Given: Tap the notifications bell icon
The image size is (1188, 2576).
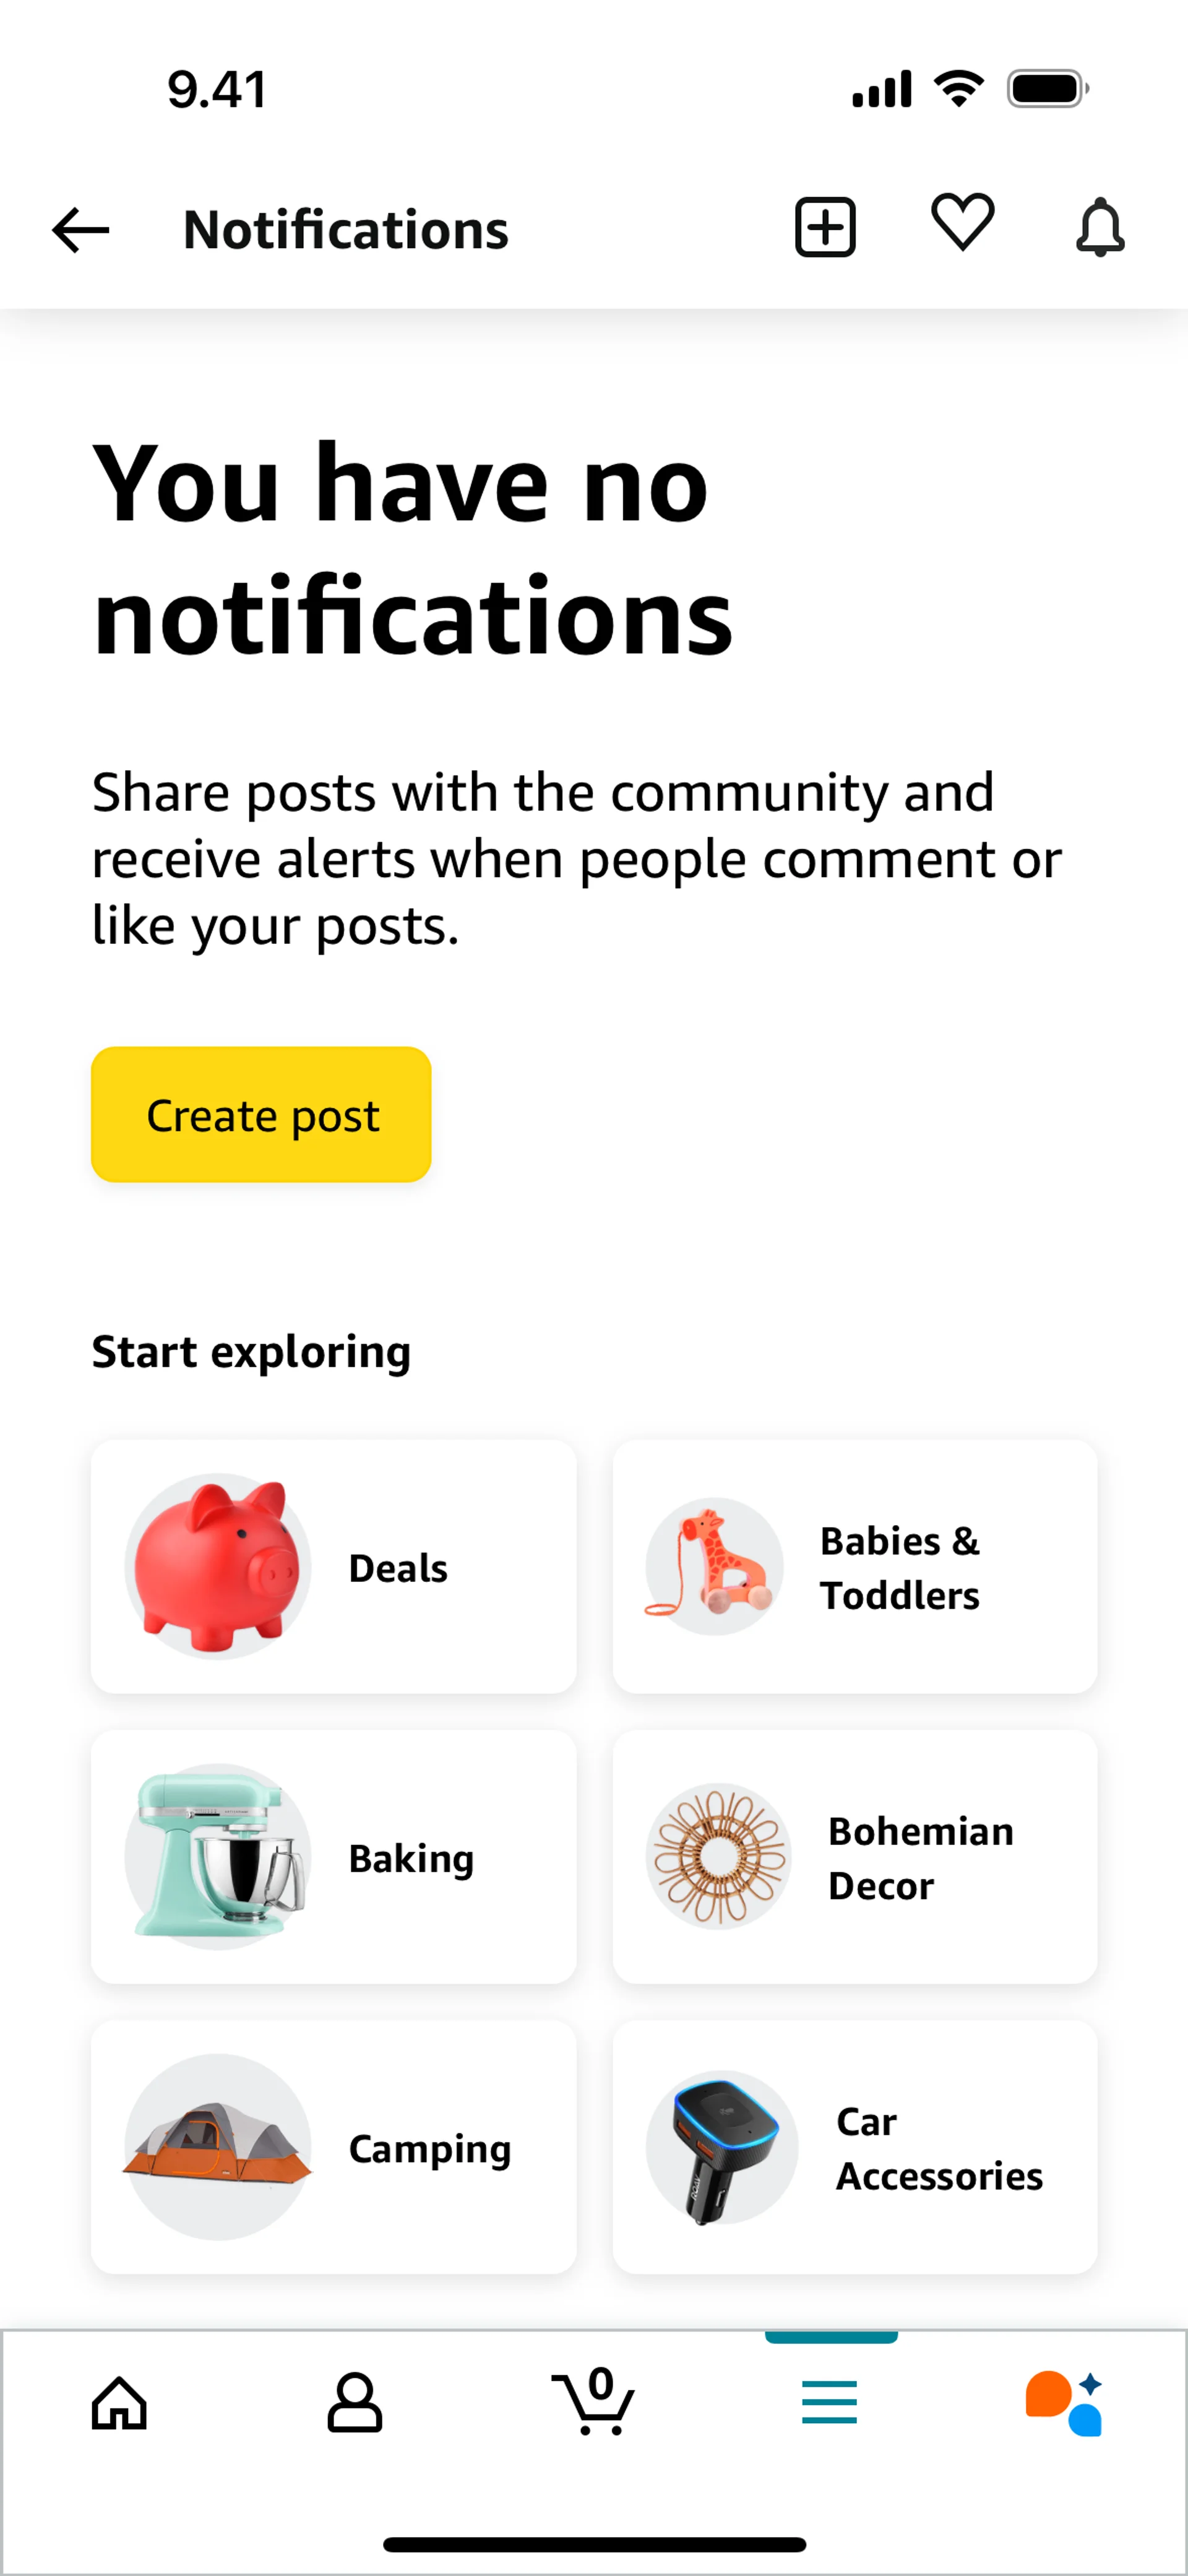Looking at the screenshot, I should [1100, 227].
